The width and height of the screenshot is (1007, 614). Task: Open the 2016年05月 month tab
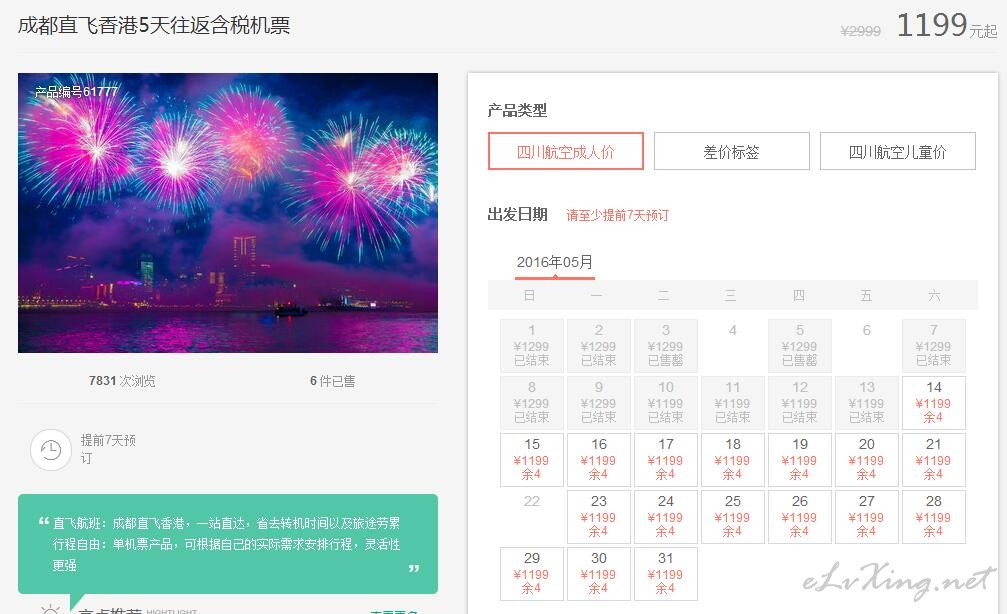coord(555,263)
